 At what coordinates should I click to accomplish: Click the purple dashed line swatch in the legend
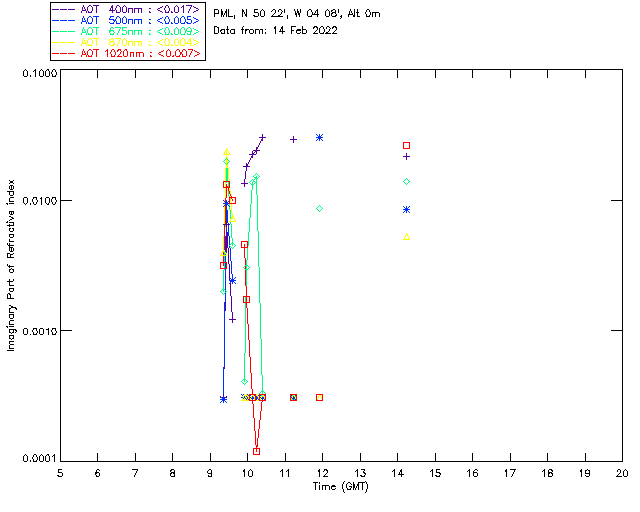point(64,9)
